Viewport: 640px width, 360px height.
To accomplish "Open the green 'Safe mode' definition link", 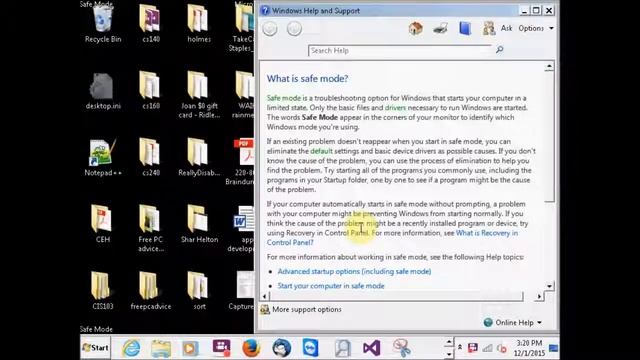I will tap(284, 98).
